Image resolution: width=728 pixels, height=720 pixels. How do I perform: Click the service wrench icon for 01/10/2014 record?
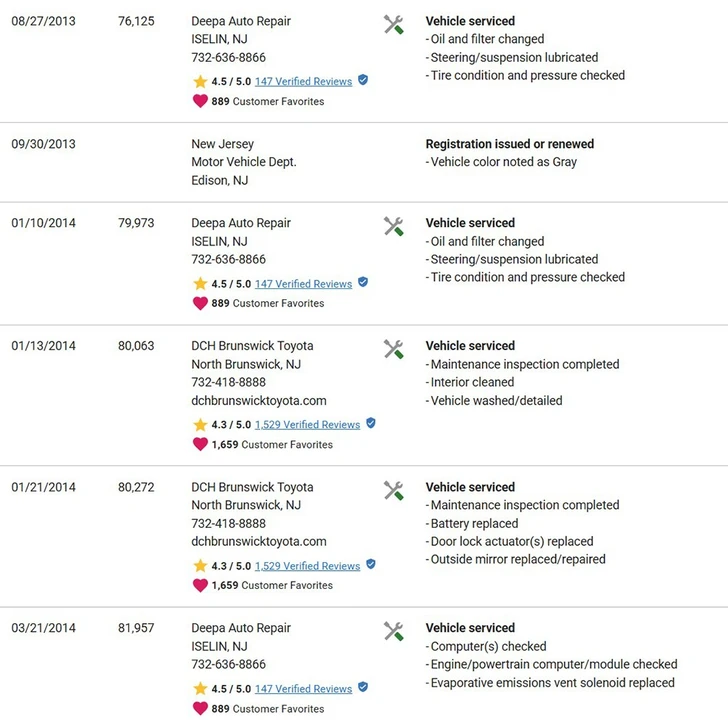click(x=394, y=227)
